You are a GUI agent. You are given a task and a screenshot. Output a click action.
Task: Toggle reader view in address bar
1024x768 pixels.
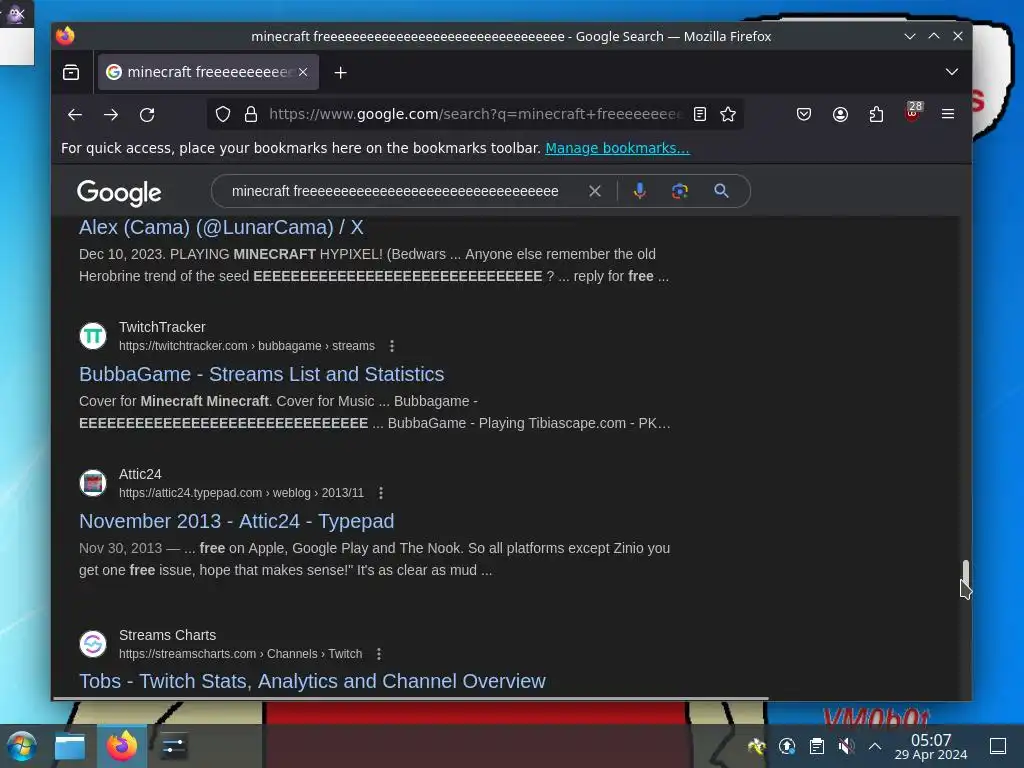pos(699,114)
